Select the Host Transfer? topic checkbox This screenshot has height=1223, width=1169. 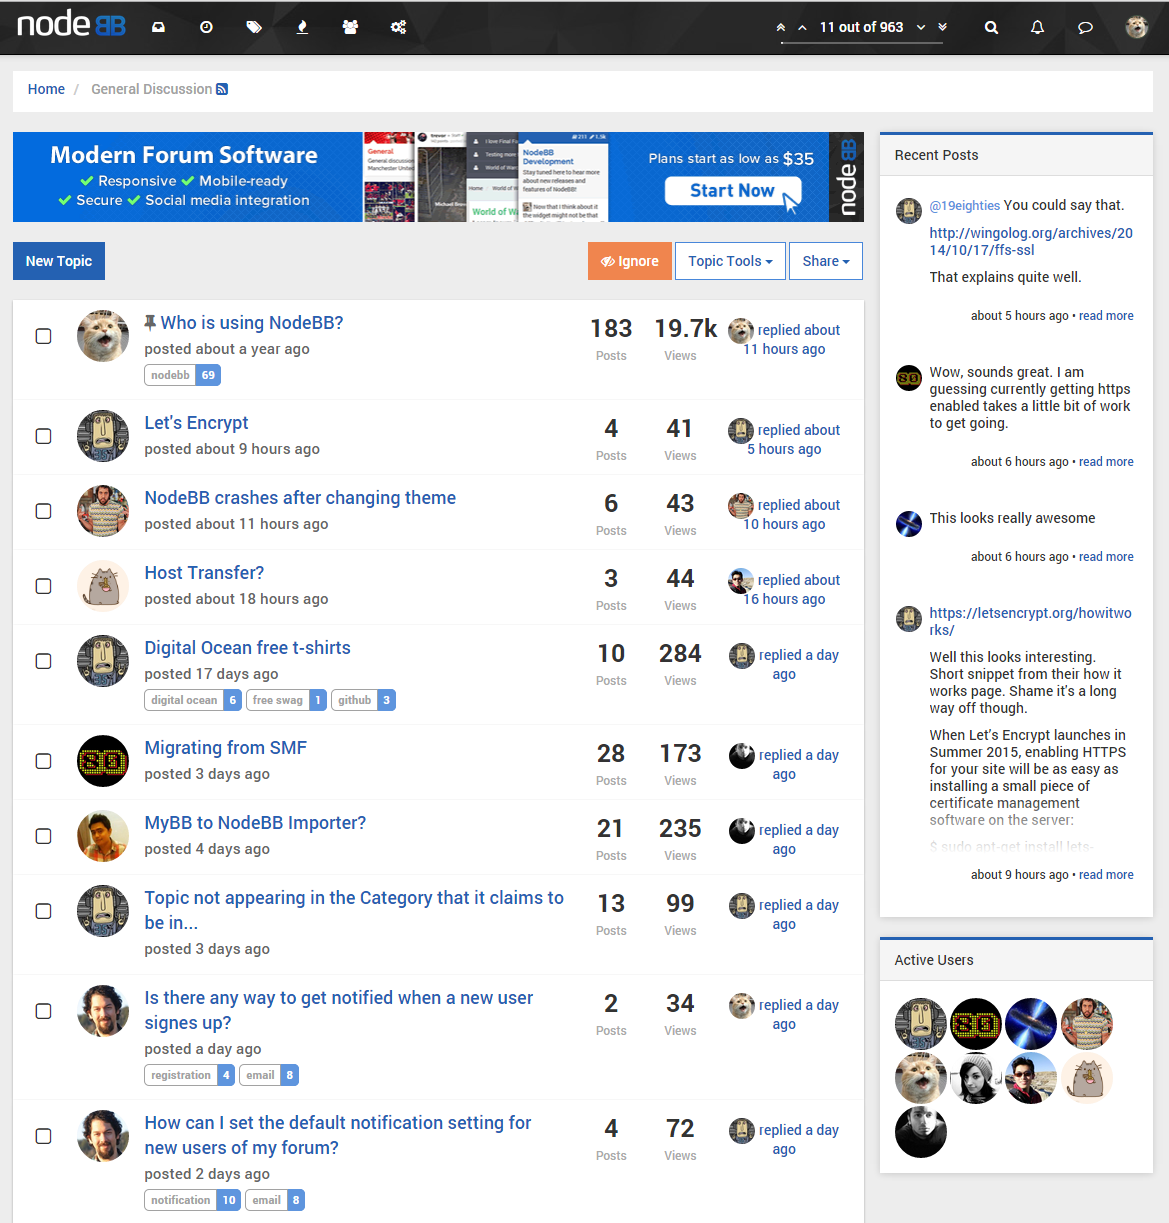tap(44, 586)
